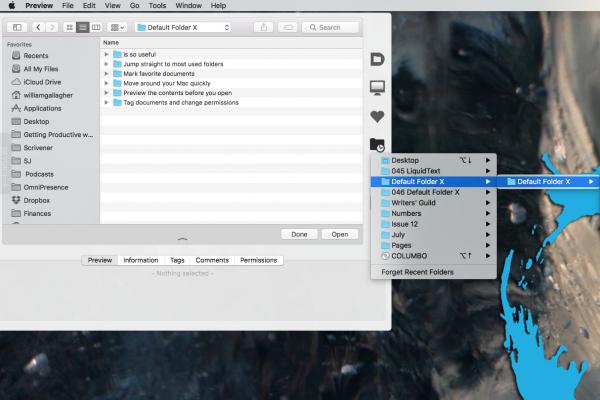Choose Issue 12 in recent folders
The width and height of the screenshot is (600, 400).
click(434, 224)
